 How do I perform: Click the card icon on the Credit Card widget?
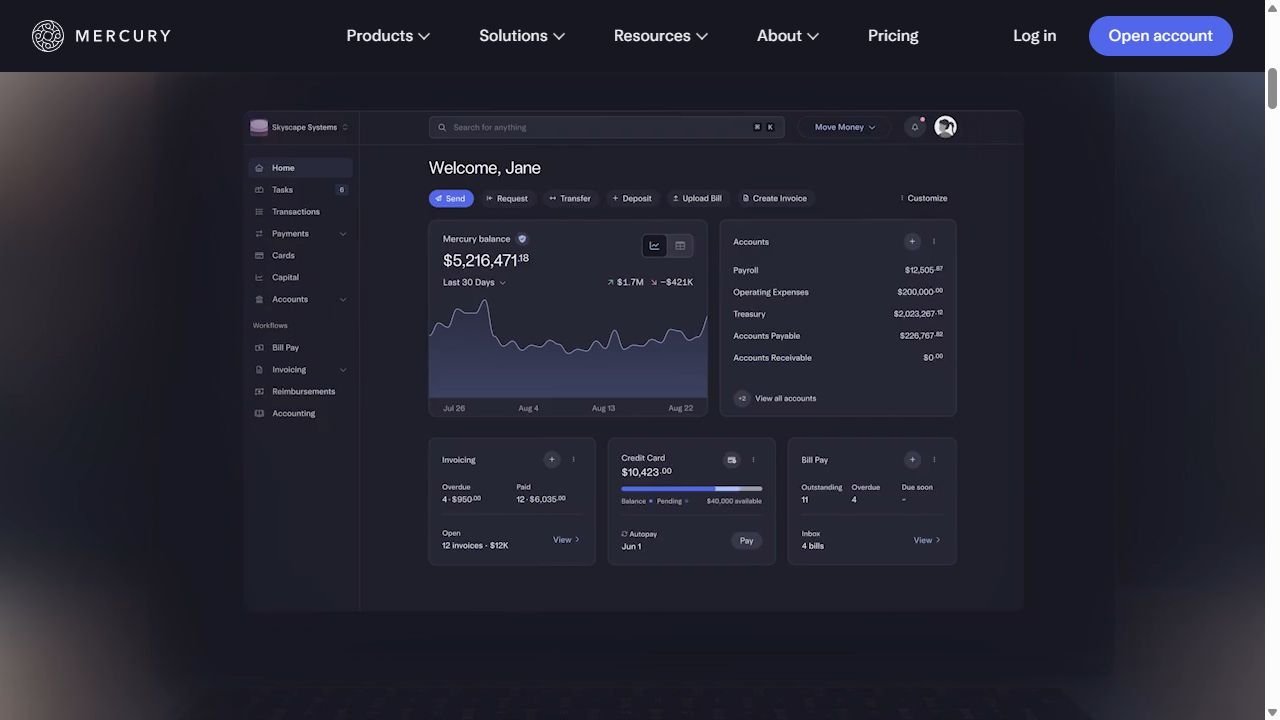[x=732, y=459]
